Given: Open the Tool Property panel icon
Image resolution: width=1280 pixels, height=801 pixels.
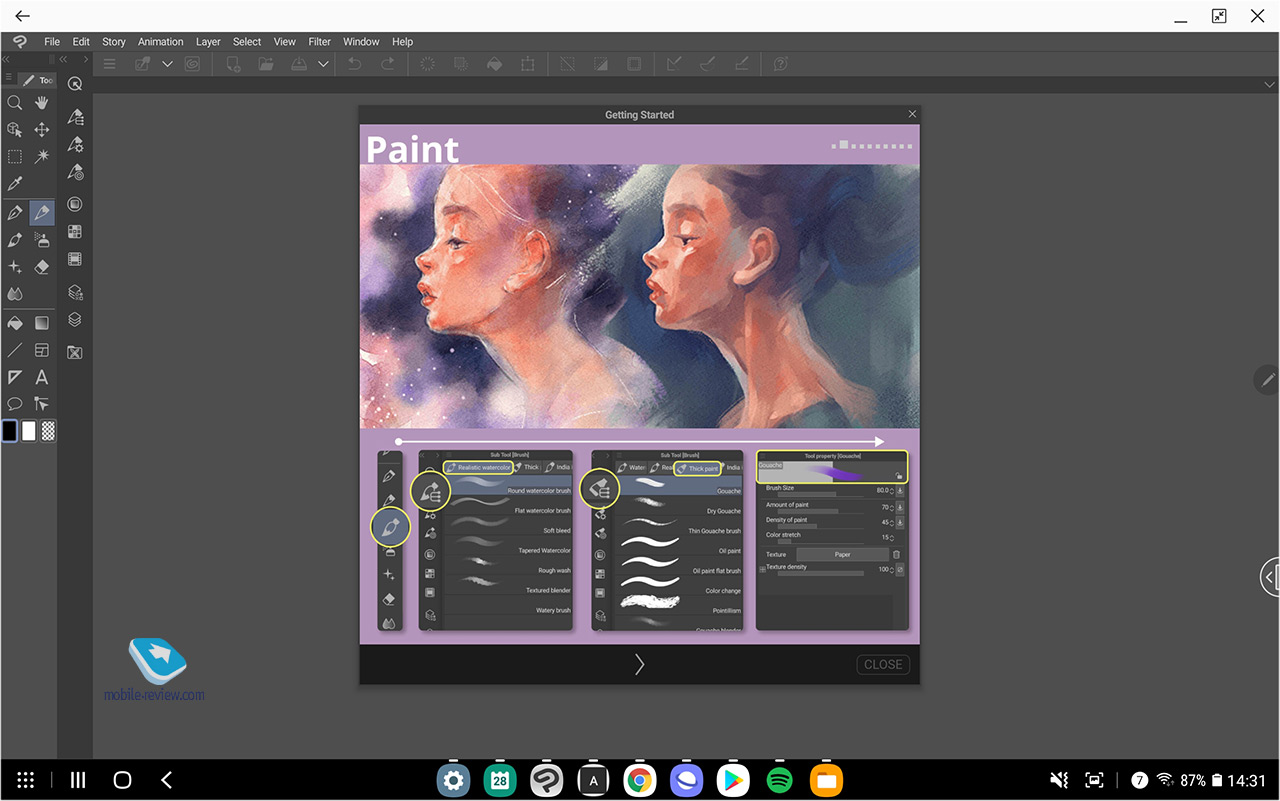Looking at the screenshot, I should 75,145.
